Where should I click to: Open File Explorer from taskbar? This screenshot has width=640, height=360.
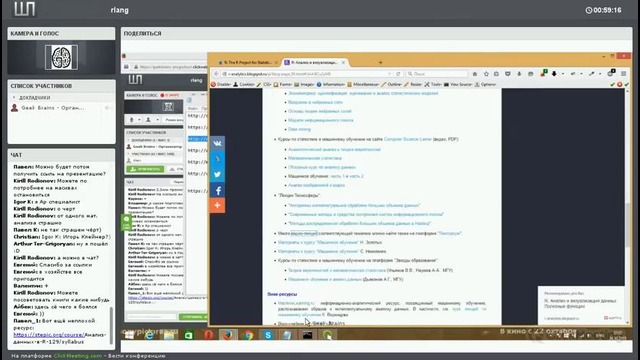169,335
